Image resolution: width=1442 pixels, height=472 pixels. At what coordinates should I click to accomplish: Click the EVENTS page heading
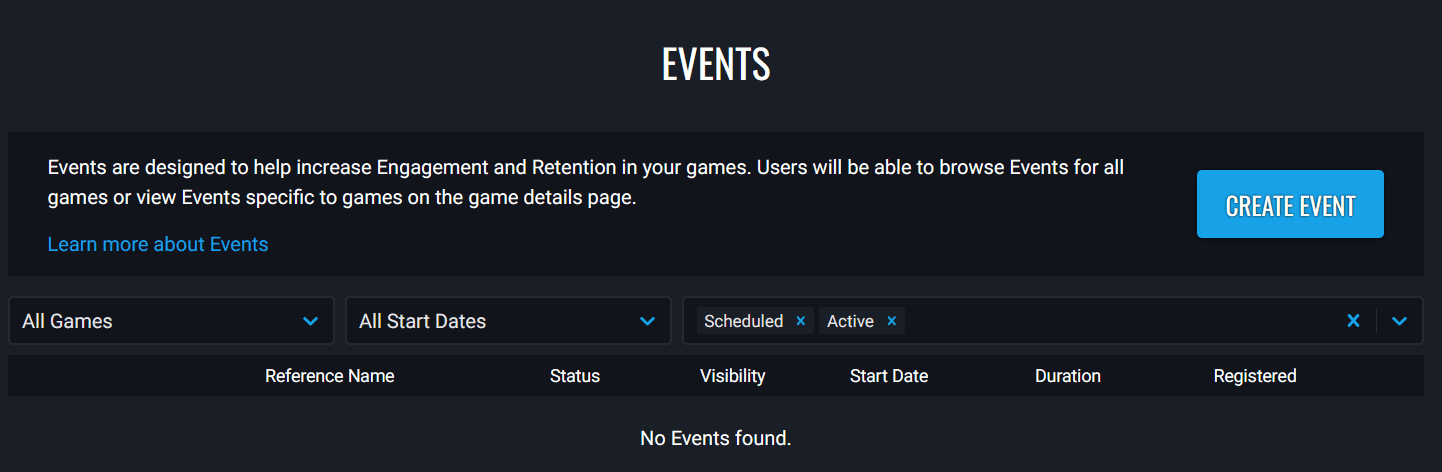click(716, 65)
